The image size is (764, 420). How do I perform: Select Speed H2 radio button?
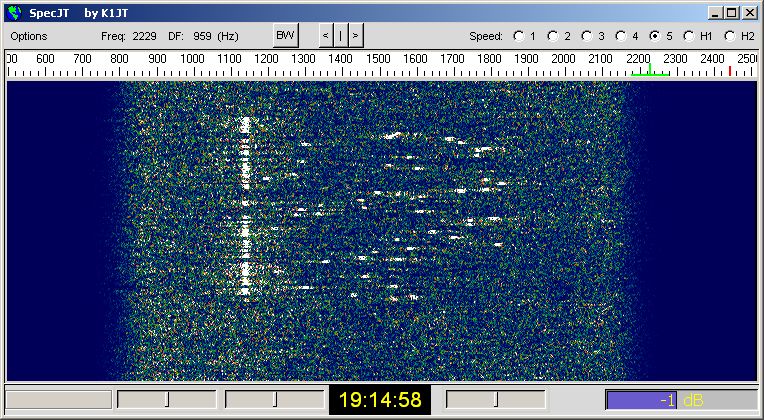(x=730, y=36)
